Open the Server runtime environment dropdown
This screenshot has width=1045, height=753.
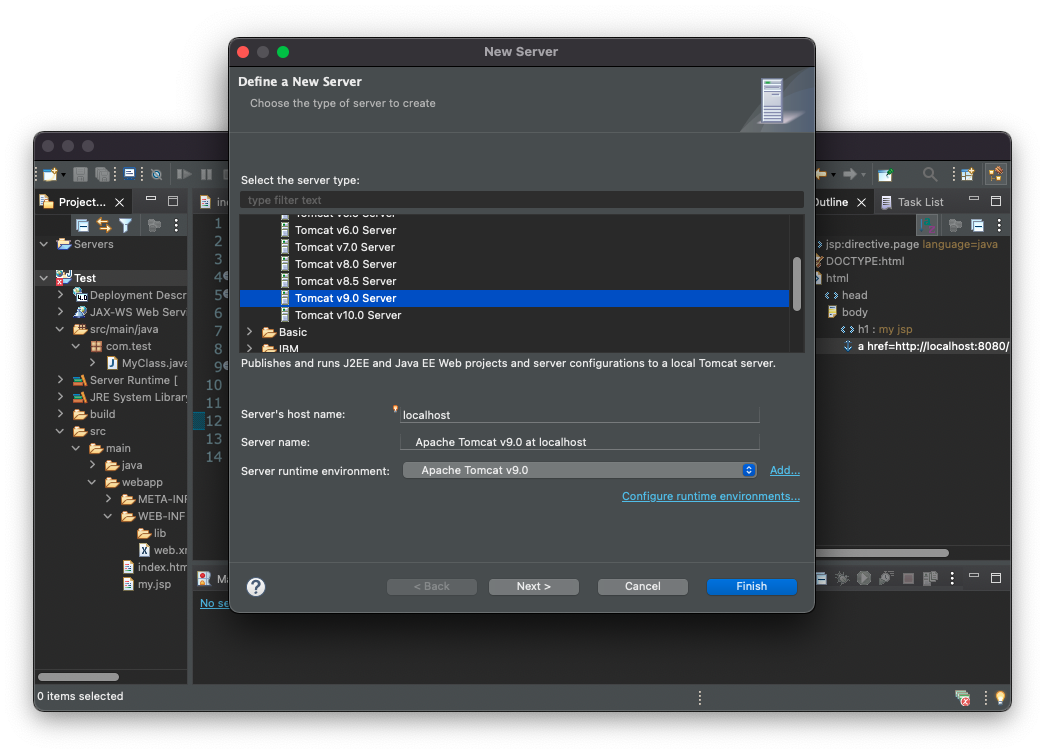pyautogui.click(x=579, y=470)
